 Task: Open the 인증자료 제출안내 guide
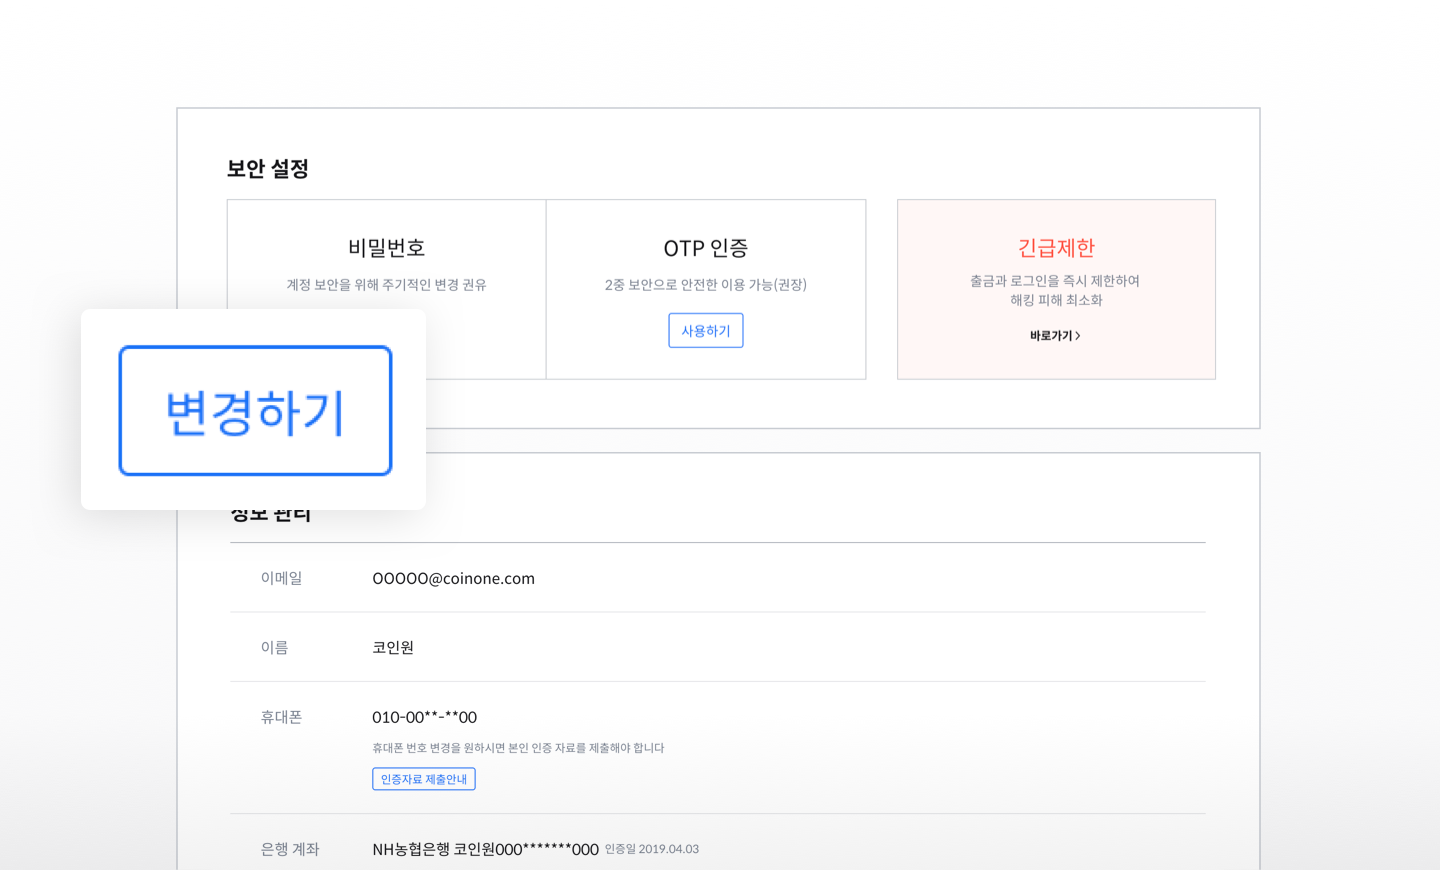point(424,778)
